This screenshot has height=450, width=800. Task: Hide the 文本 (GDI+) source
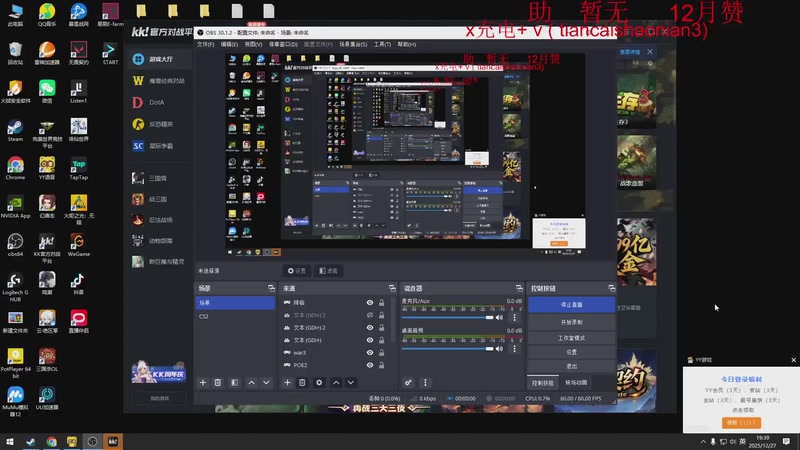tap(370, 340)
